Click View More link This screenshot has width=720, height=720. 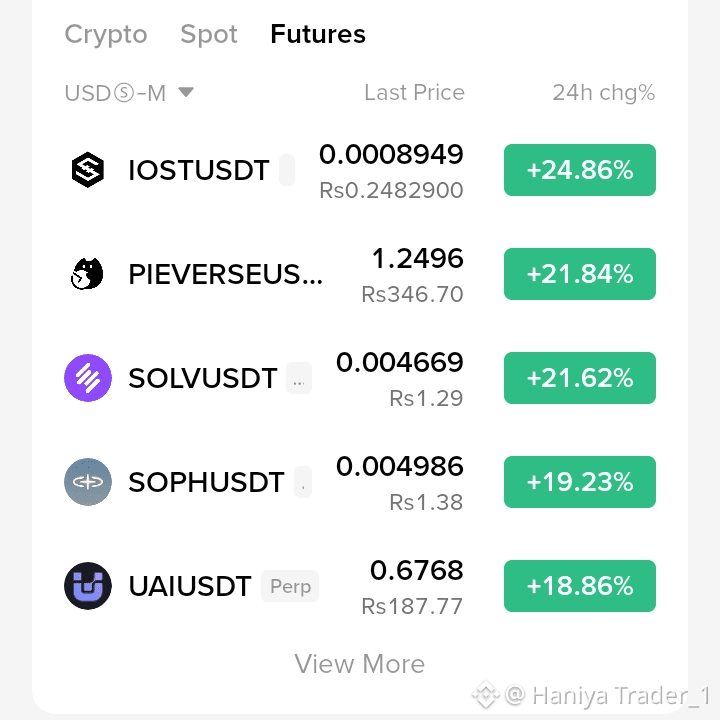pos(360,664)
